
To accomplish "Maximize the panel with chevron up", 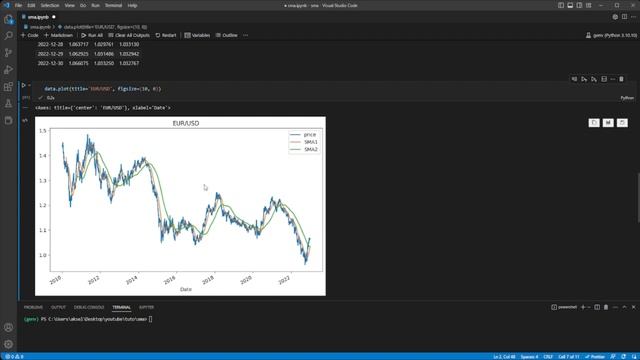I will click(624, 307).
